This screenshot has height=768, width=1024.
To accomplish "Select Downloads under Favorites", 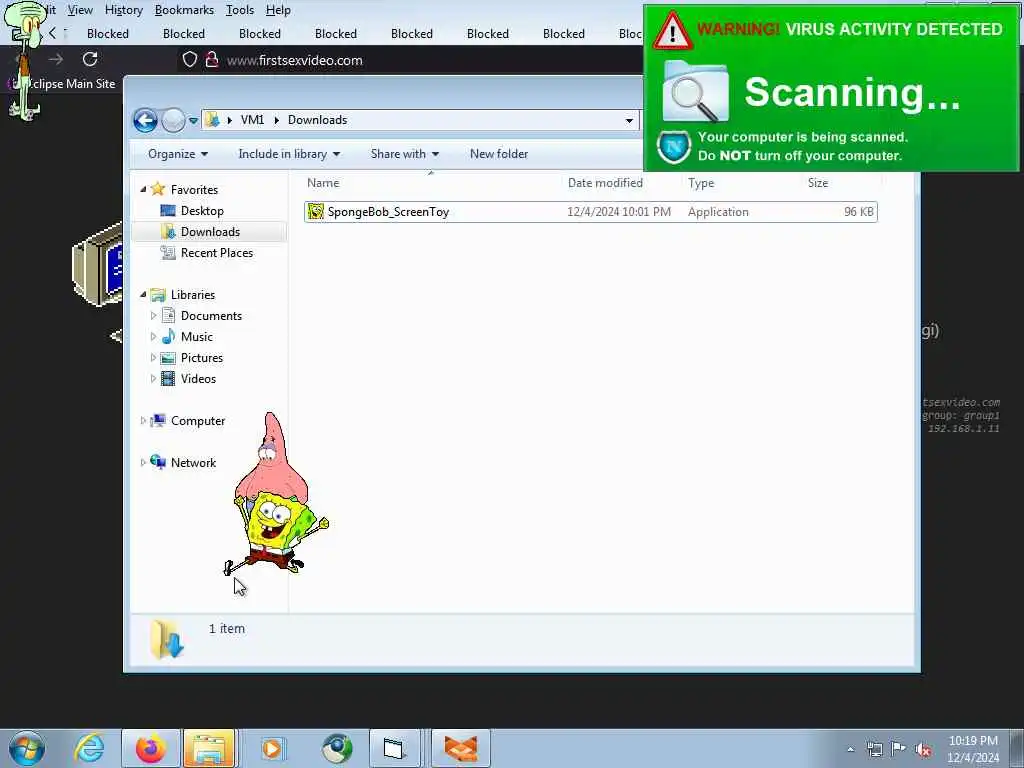I will coord(210,232).
